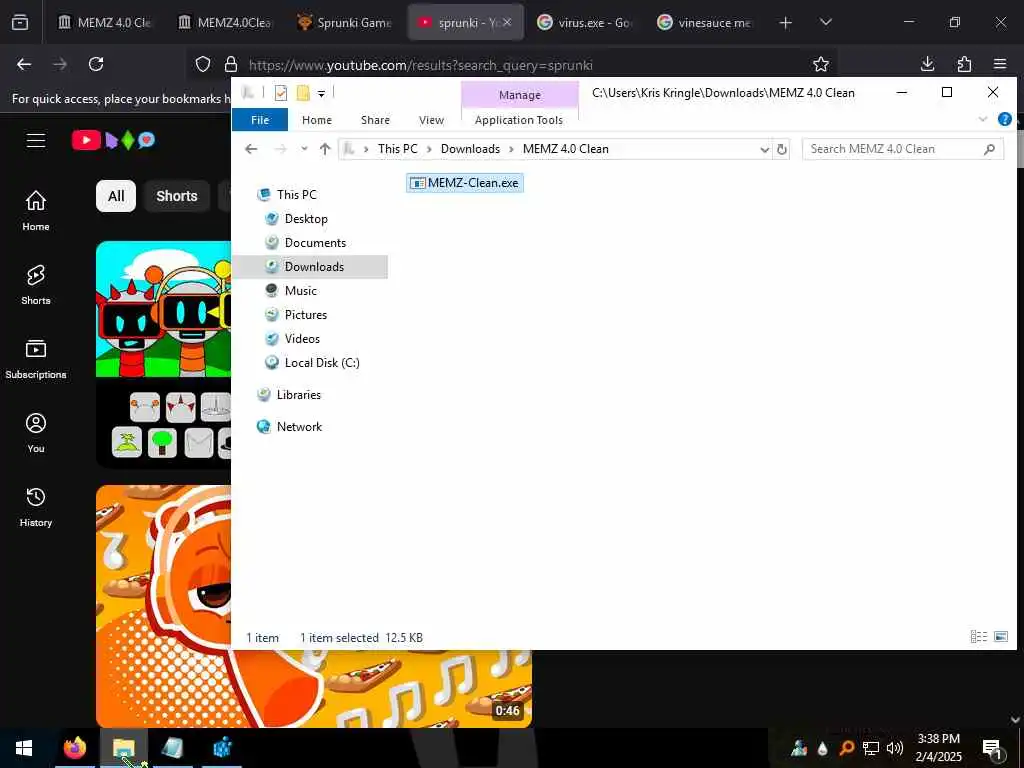Refresh the MEMZ 4.0 Clean folder

[782, 150]
